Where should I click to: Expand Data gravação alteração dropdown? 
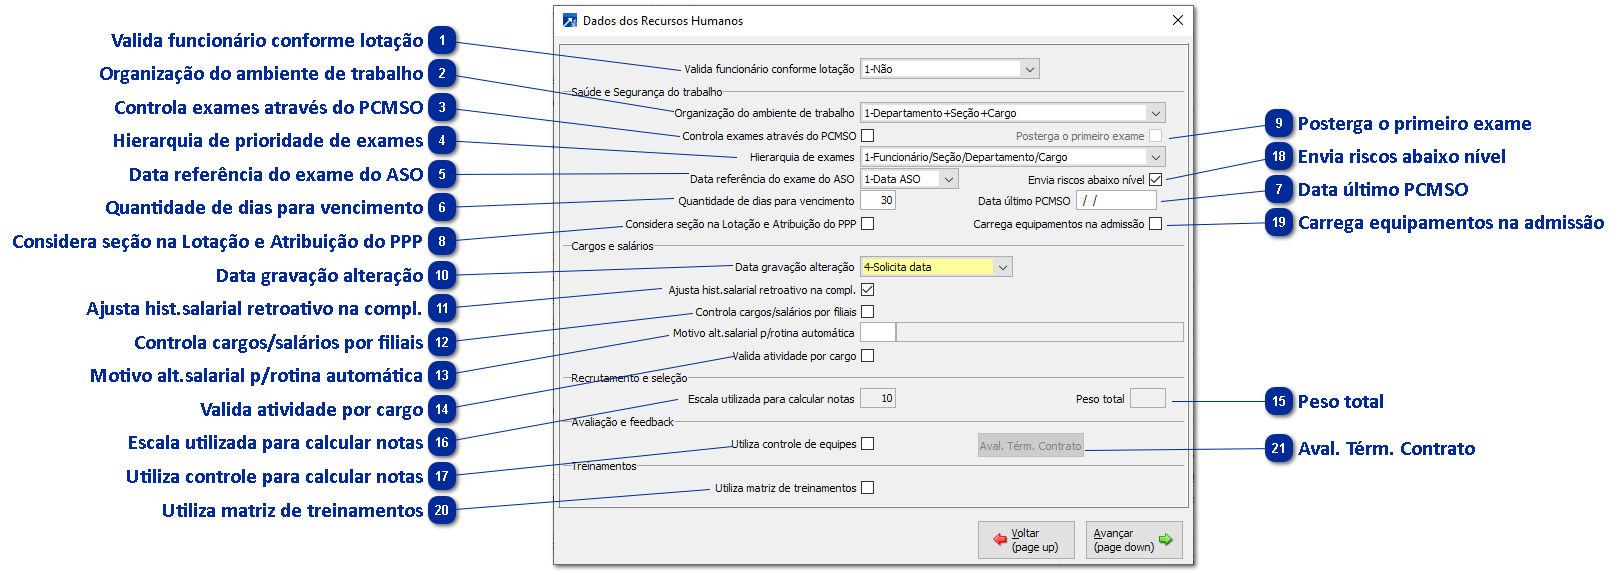tap(1003, 267)
